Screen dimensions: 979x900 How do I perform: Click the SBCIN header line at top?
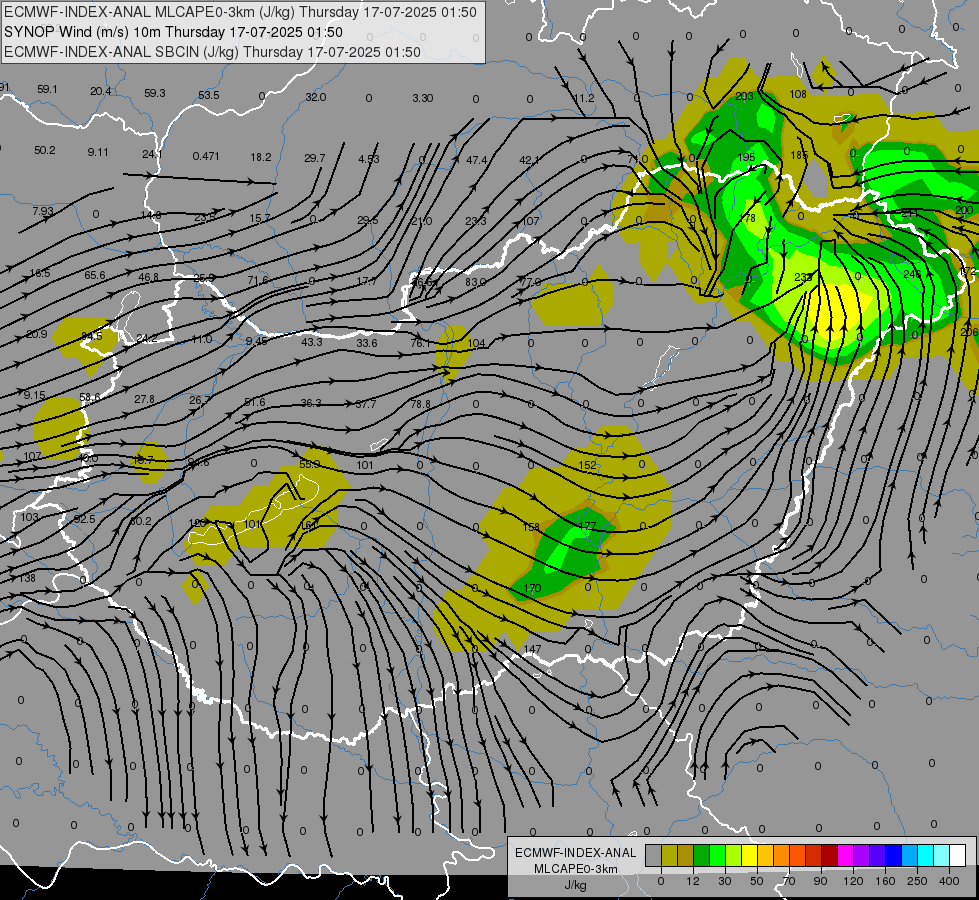(x=212, y=52)
